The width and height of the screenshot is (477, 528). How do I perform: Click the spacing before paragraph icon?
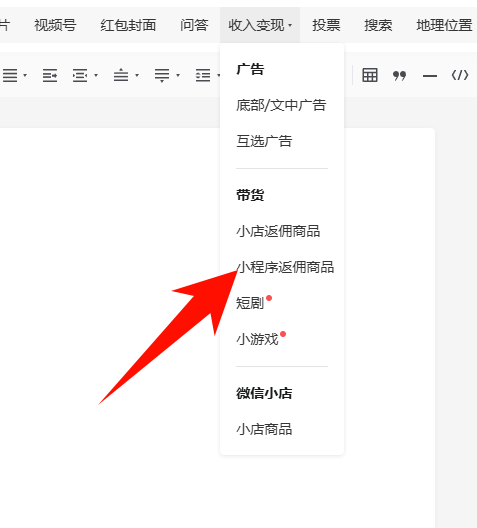pos(121,75)
